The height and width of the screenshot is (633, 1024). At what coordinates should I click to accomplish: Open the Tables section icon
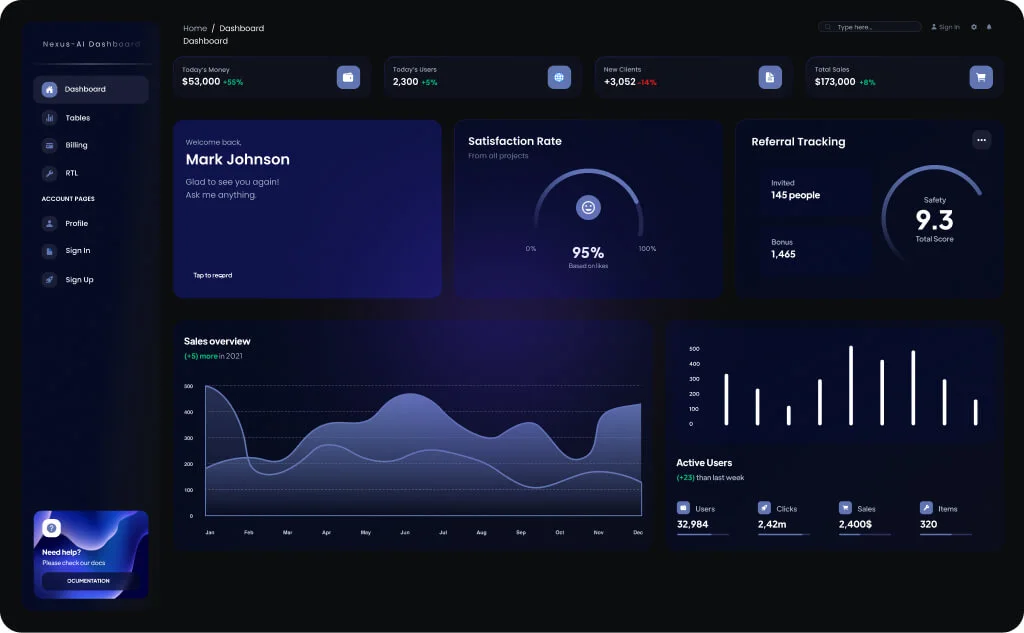click(x=48, y=118)
